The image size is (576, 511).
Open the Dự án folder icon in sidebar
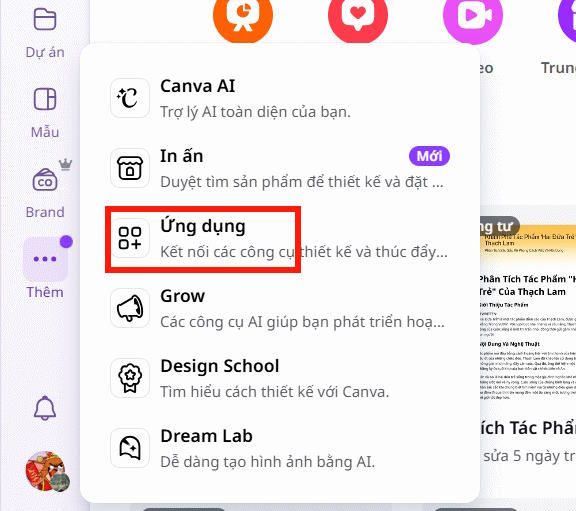click(x=45, y=19)
